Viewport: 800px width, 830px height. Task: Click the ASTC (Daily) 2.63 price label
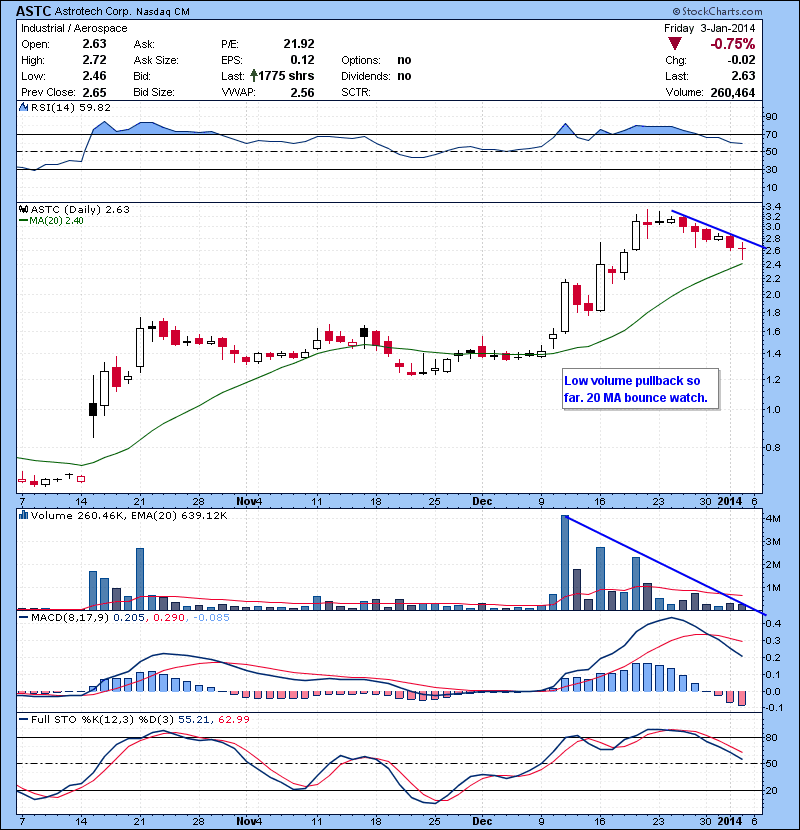pos(80,210)
